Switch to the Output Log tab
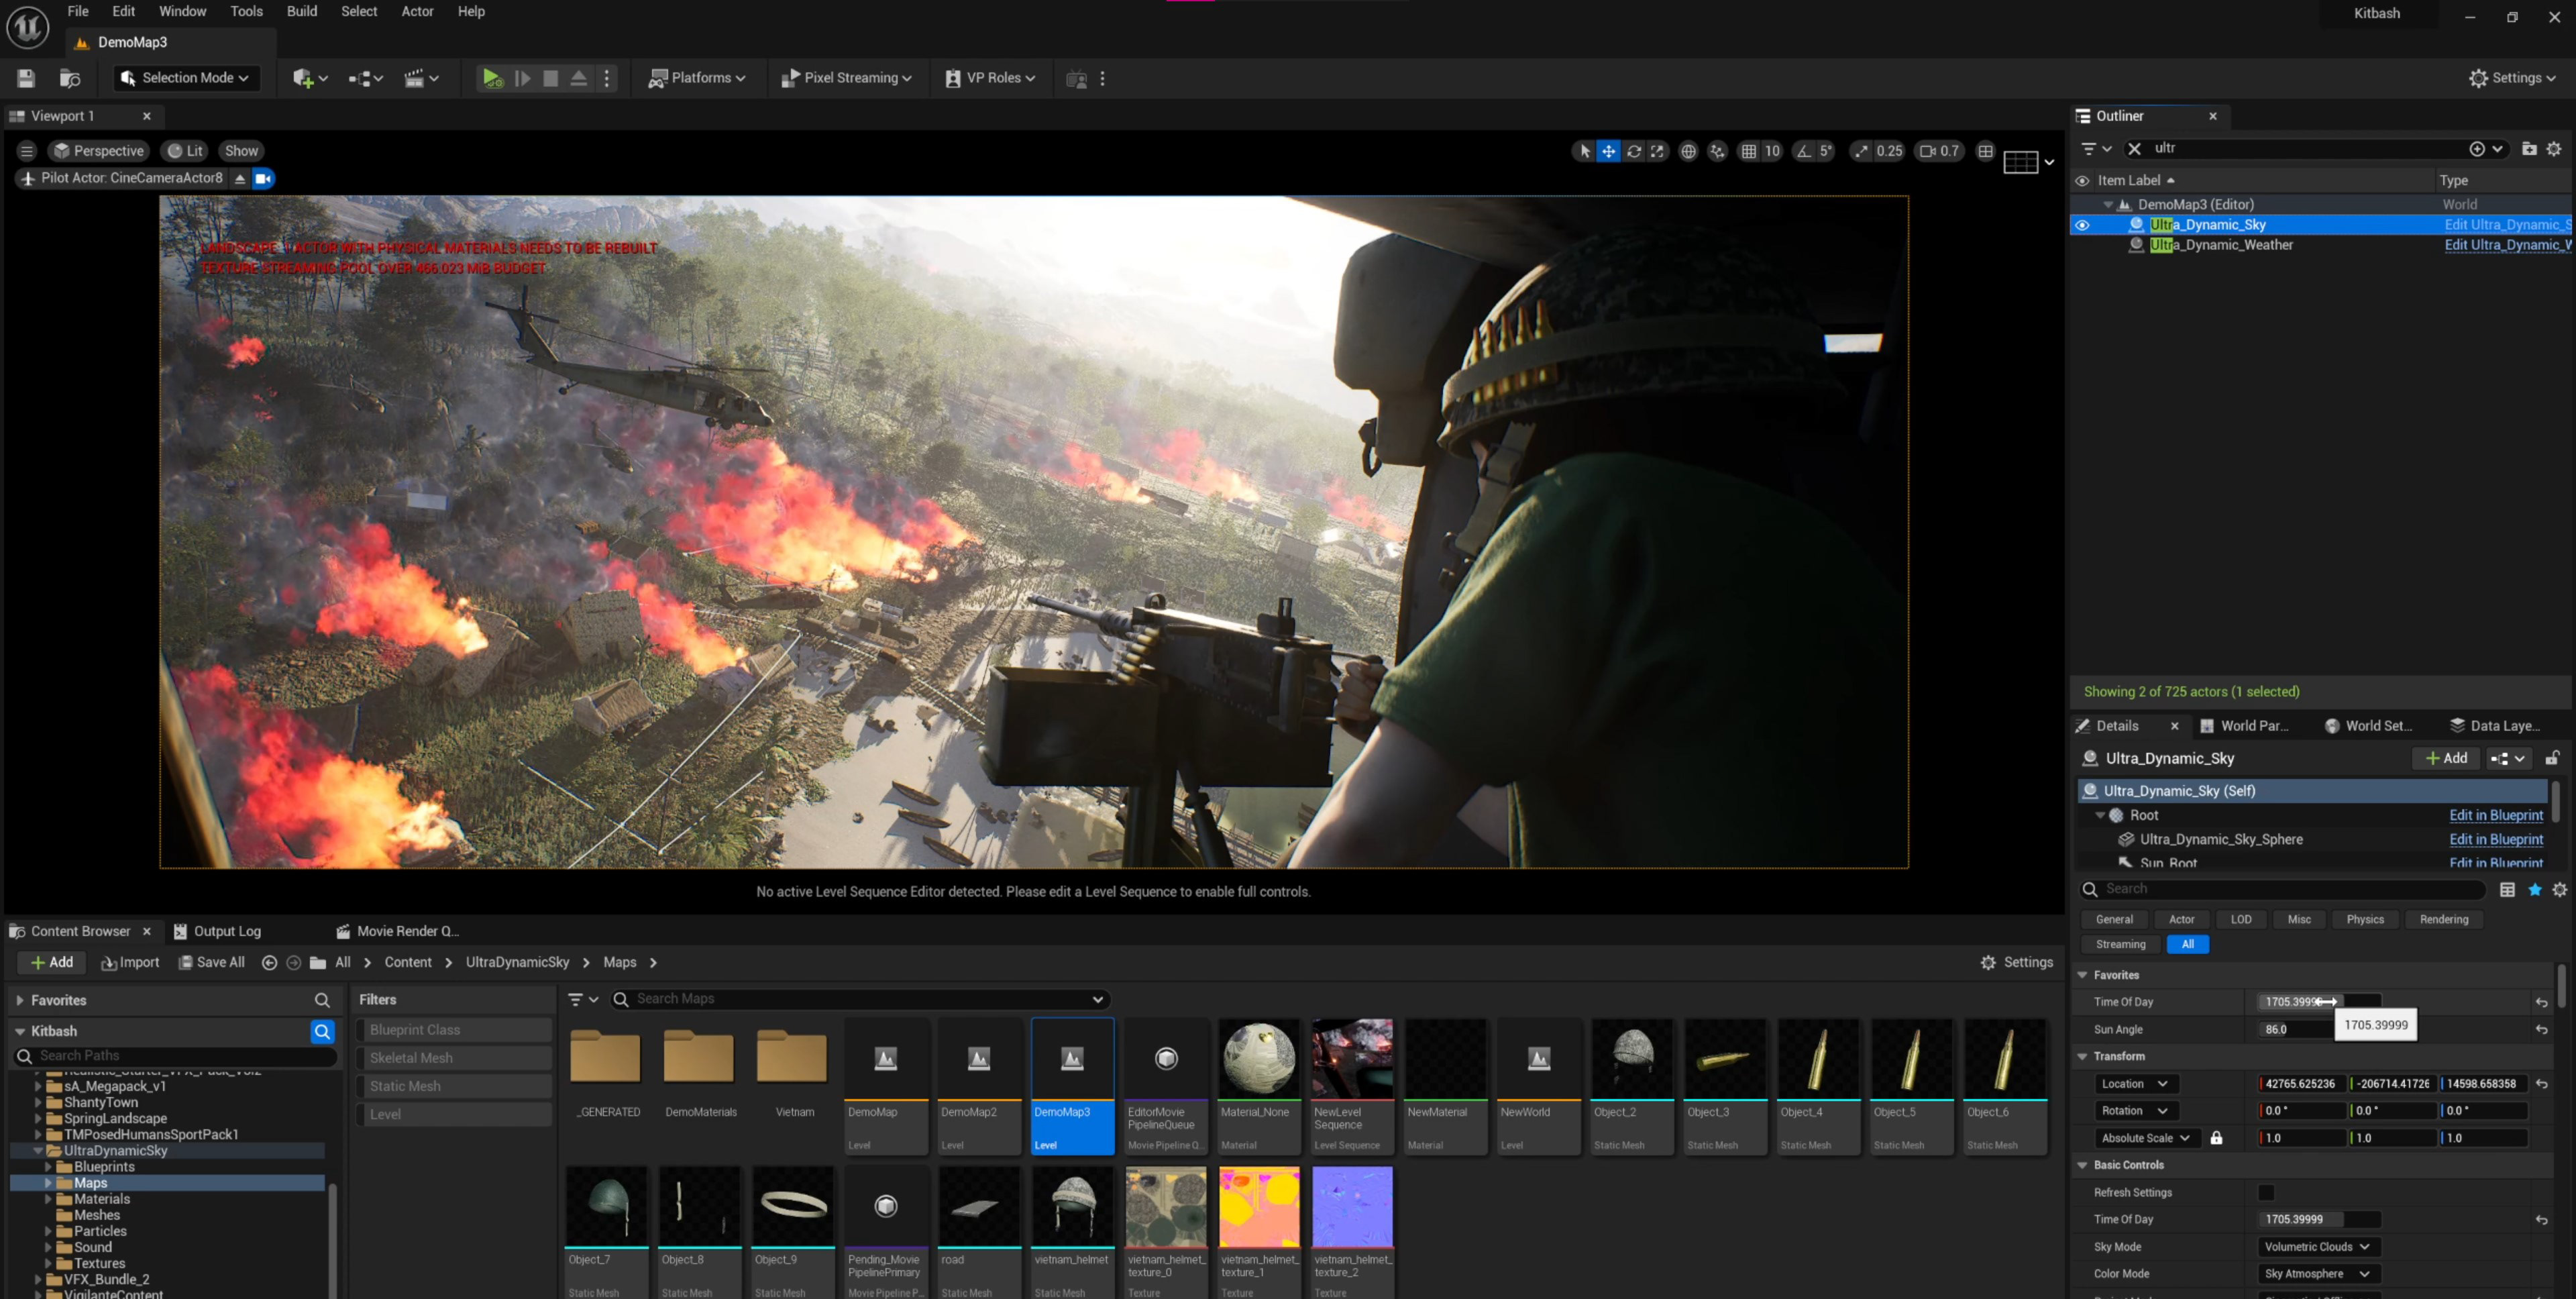The width and height of the screenshot is (2576, 1299). pos(217,931)
